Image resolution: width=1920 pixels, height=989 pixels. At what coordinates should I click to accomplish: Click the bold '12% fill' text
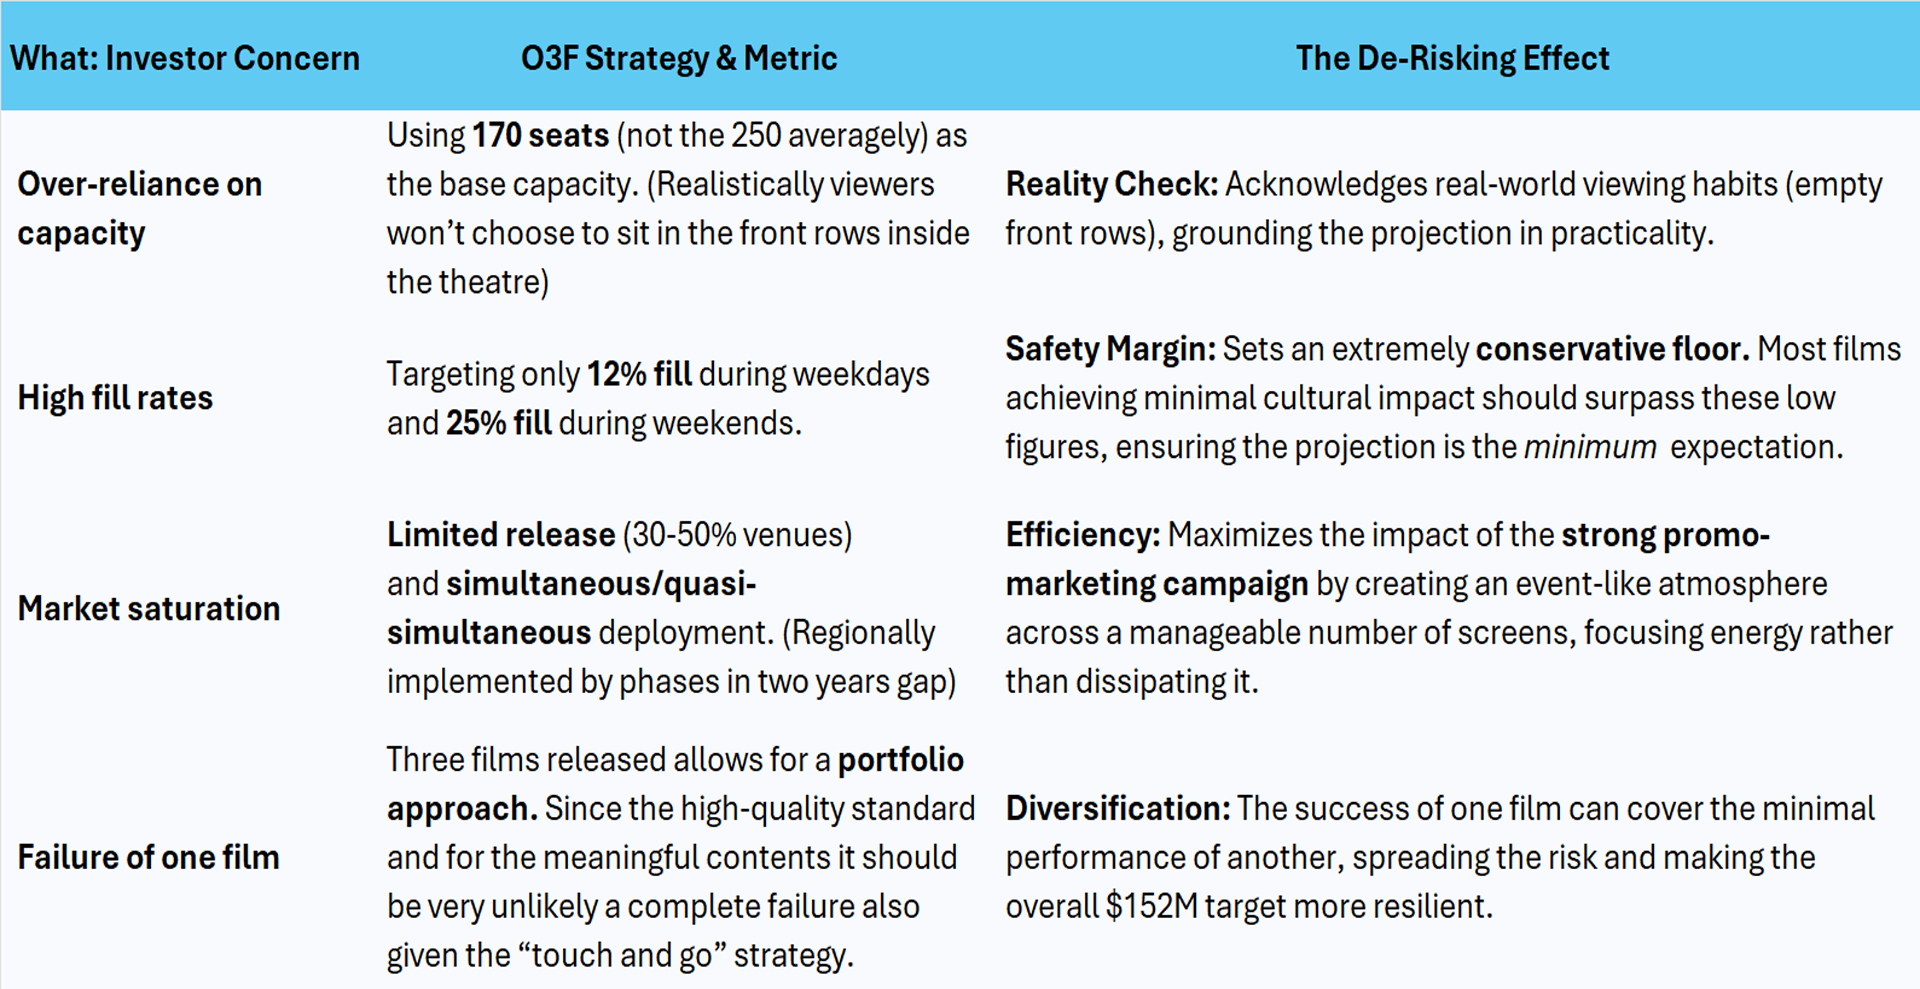(639, 374)
